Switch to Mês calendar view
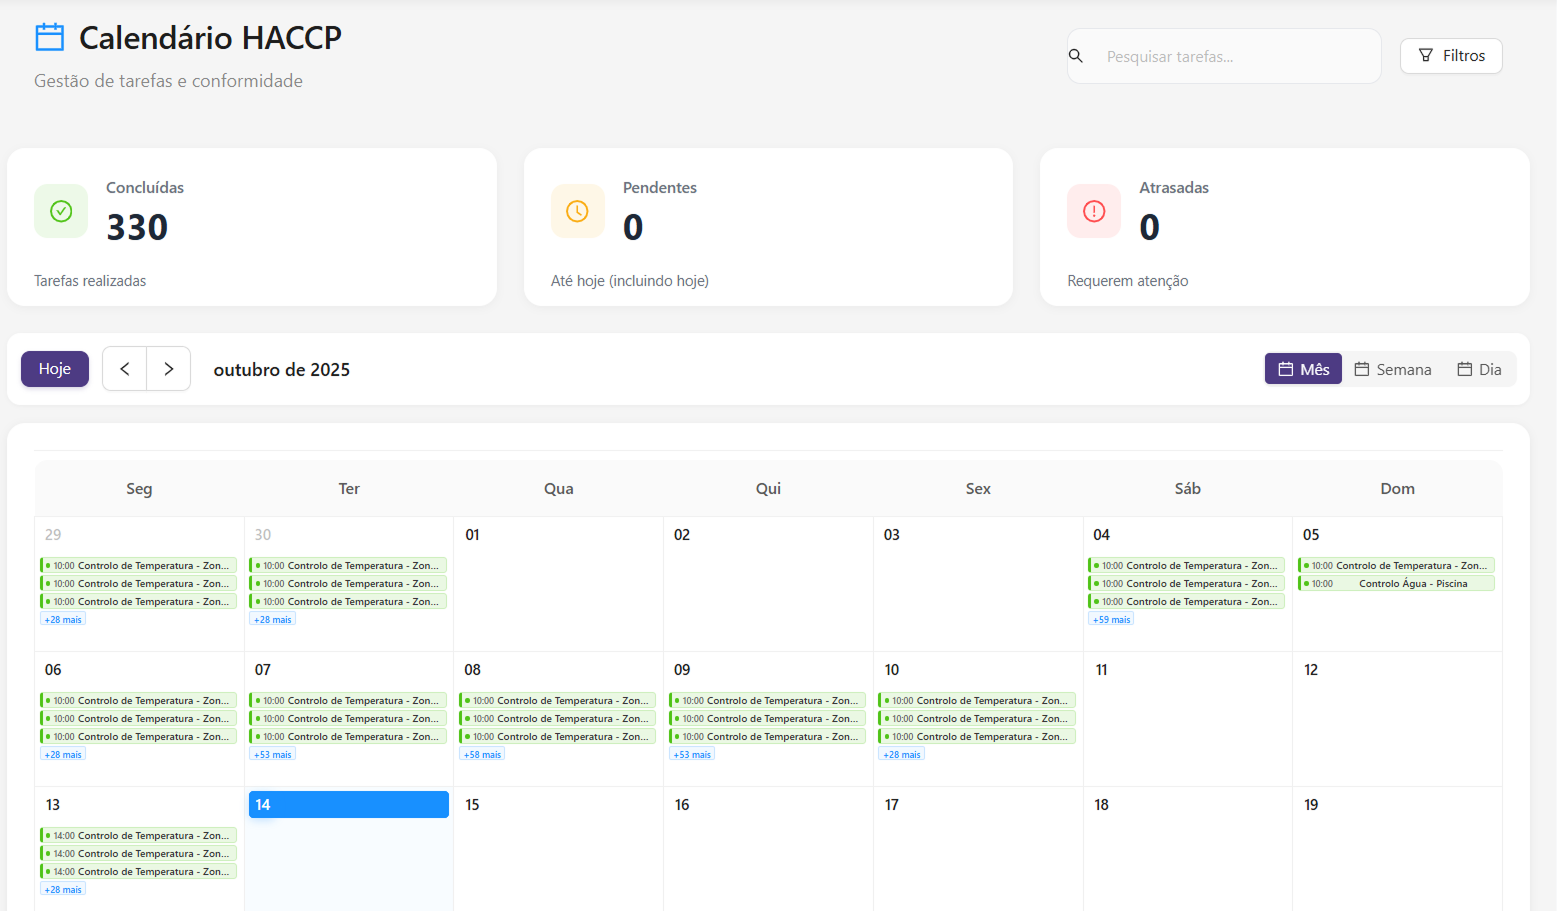1557x911 pixels. [x=1303, y=369]
